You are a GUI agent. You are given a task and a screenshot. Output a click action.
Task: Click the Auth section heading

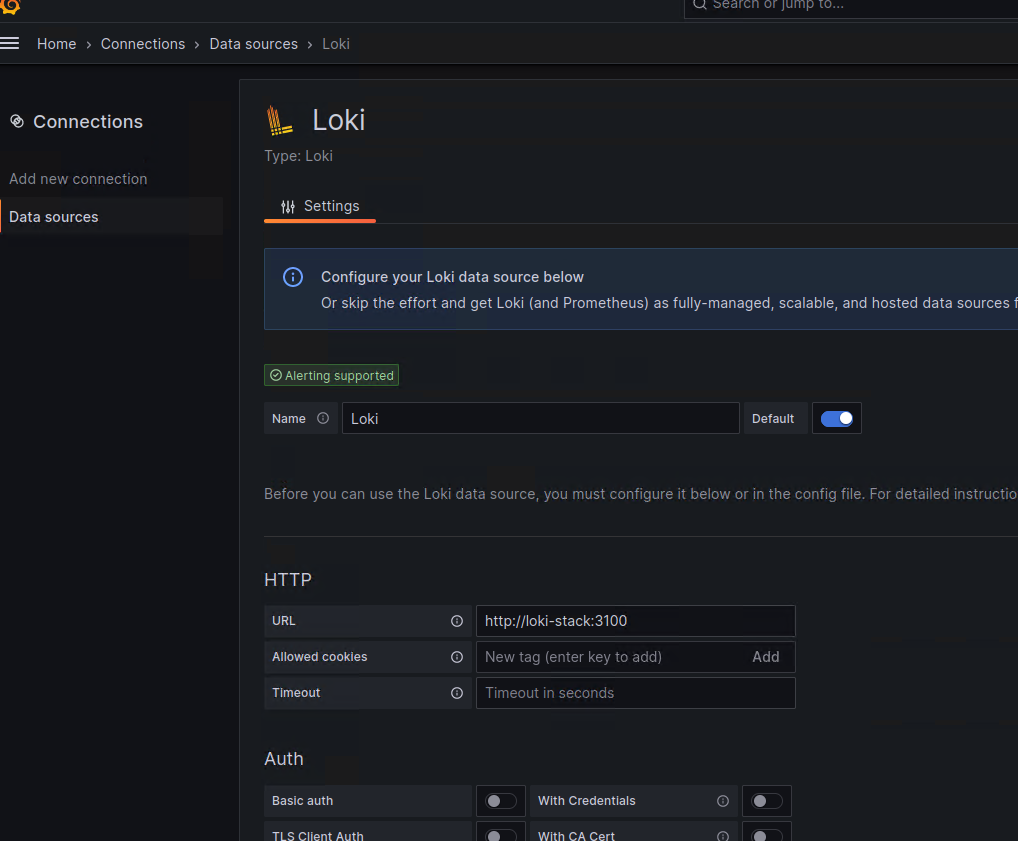tap(284, 759)
